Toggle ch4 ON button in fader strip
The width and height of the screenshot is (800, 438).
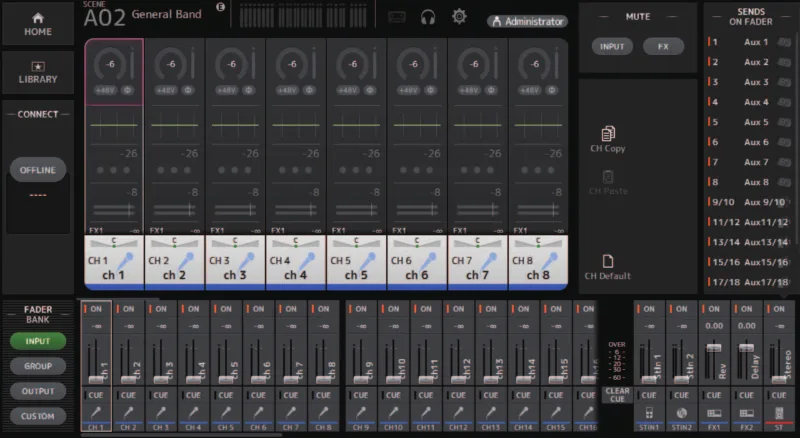[x=193, y=309]
